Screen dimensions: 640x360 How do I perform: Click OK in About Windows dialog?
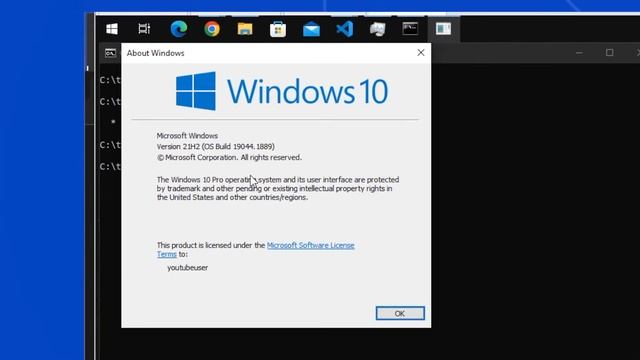click(400, 313)
